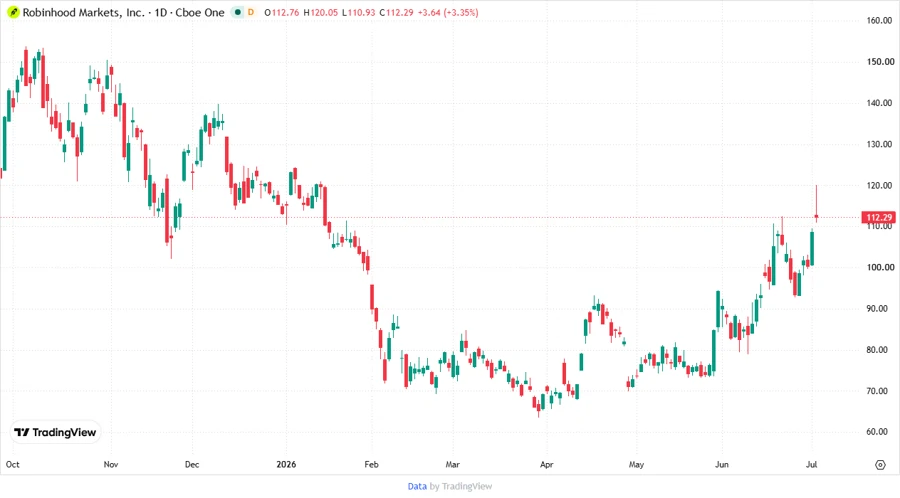The width and height of the screenshot is (900, 498).
Task: Click the Nov time axis label
Action: 111,464
